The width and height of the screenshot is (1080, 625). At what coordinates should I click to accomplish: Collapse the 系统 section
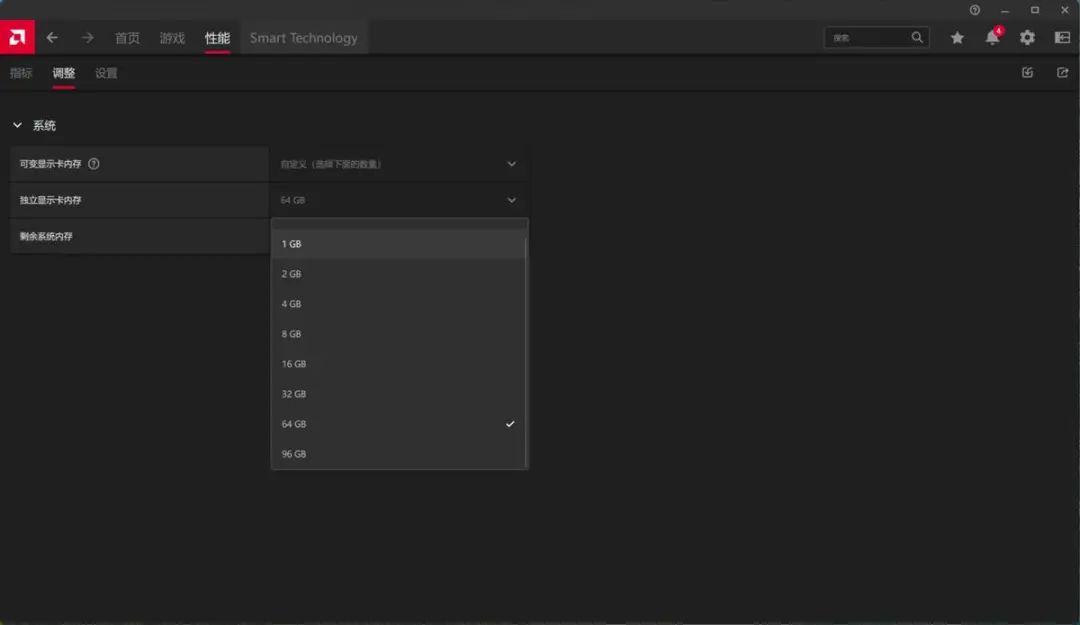17,125
